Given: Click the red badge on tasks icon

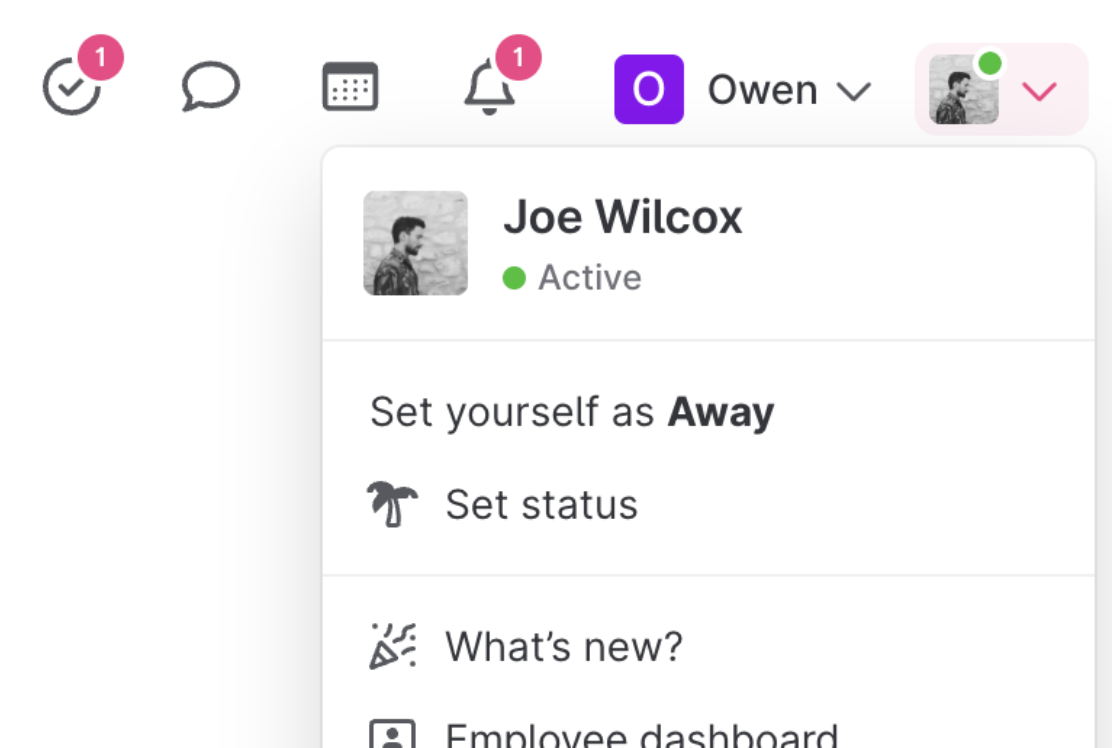Looking at the screenshot, I should pos(100,59).
